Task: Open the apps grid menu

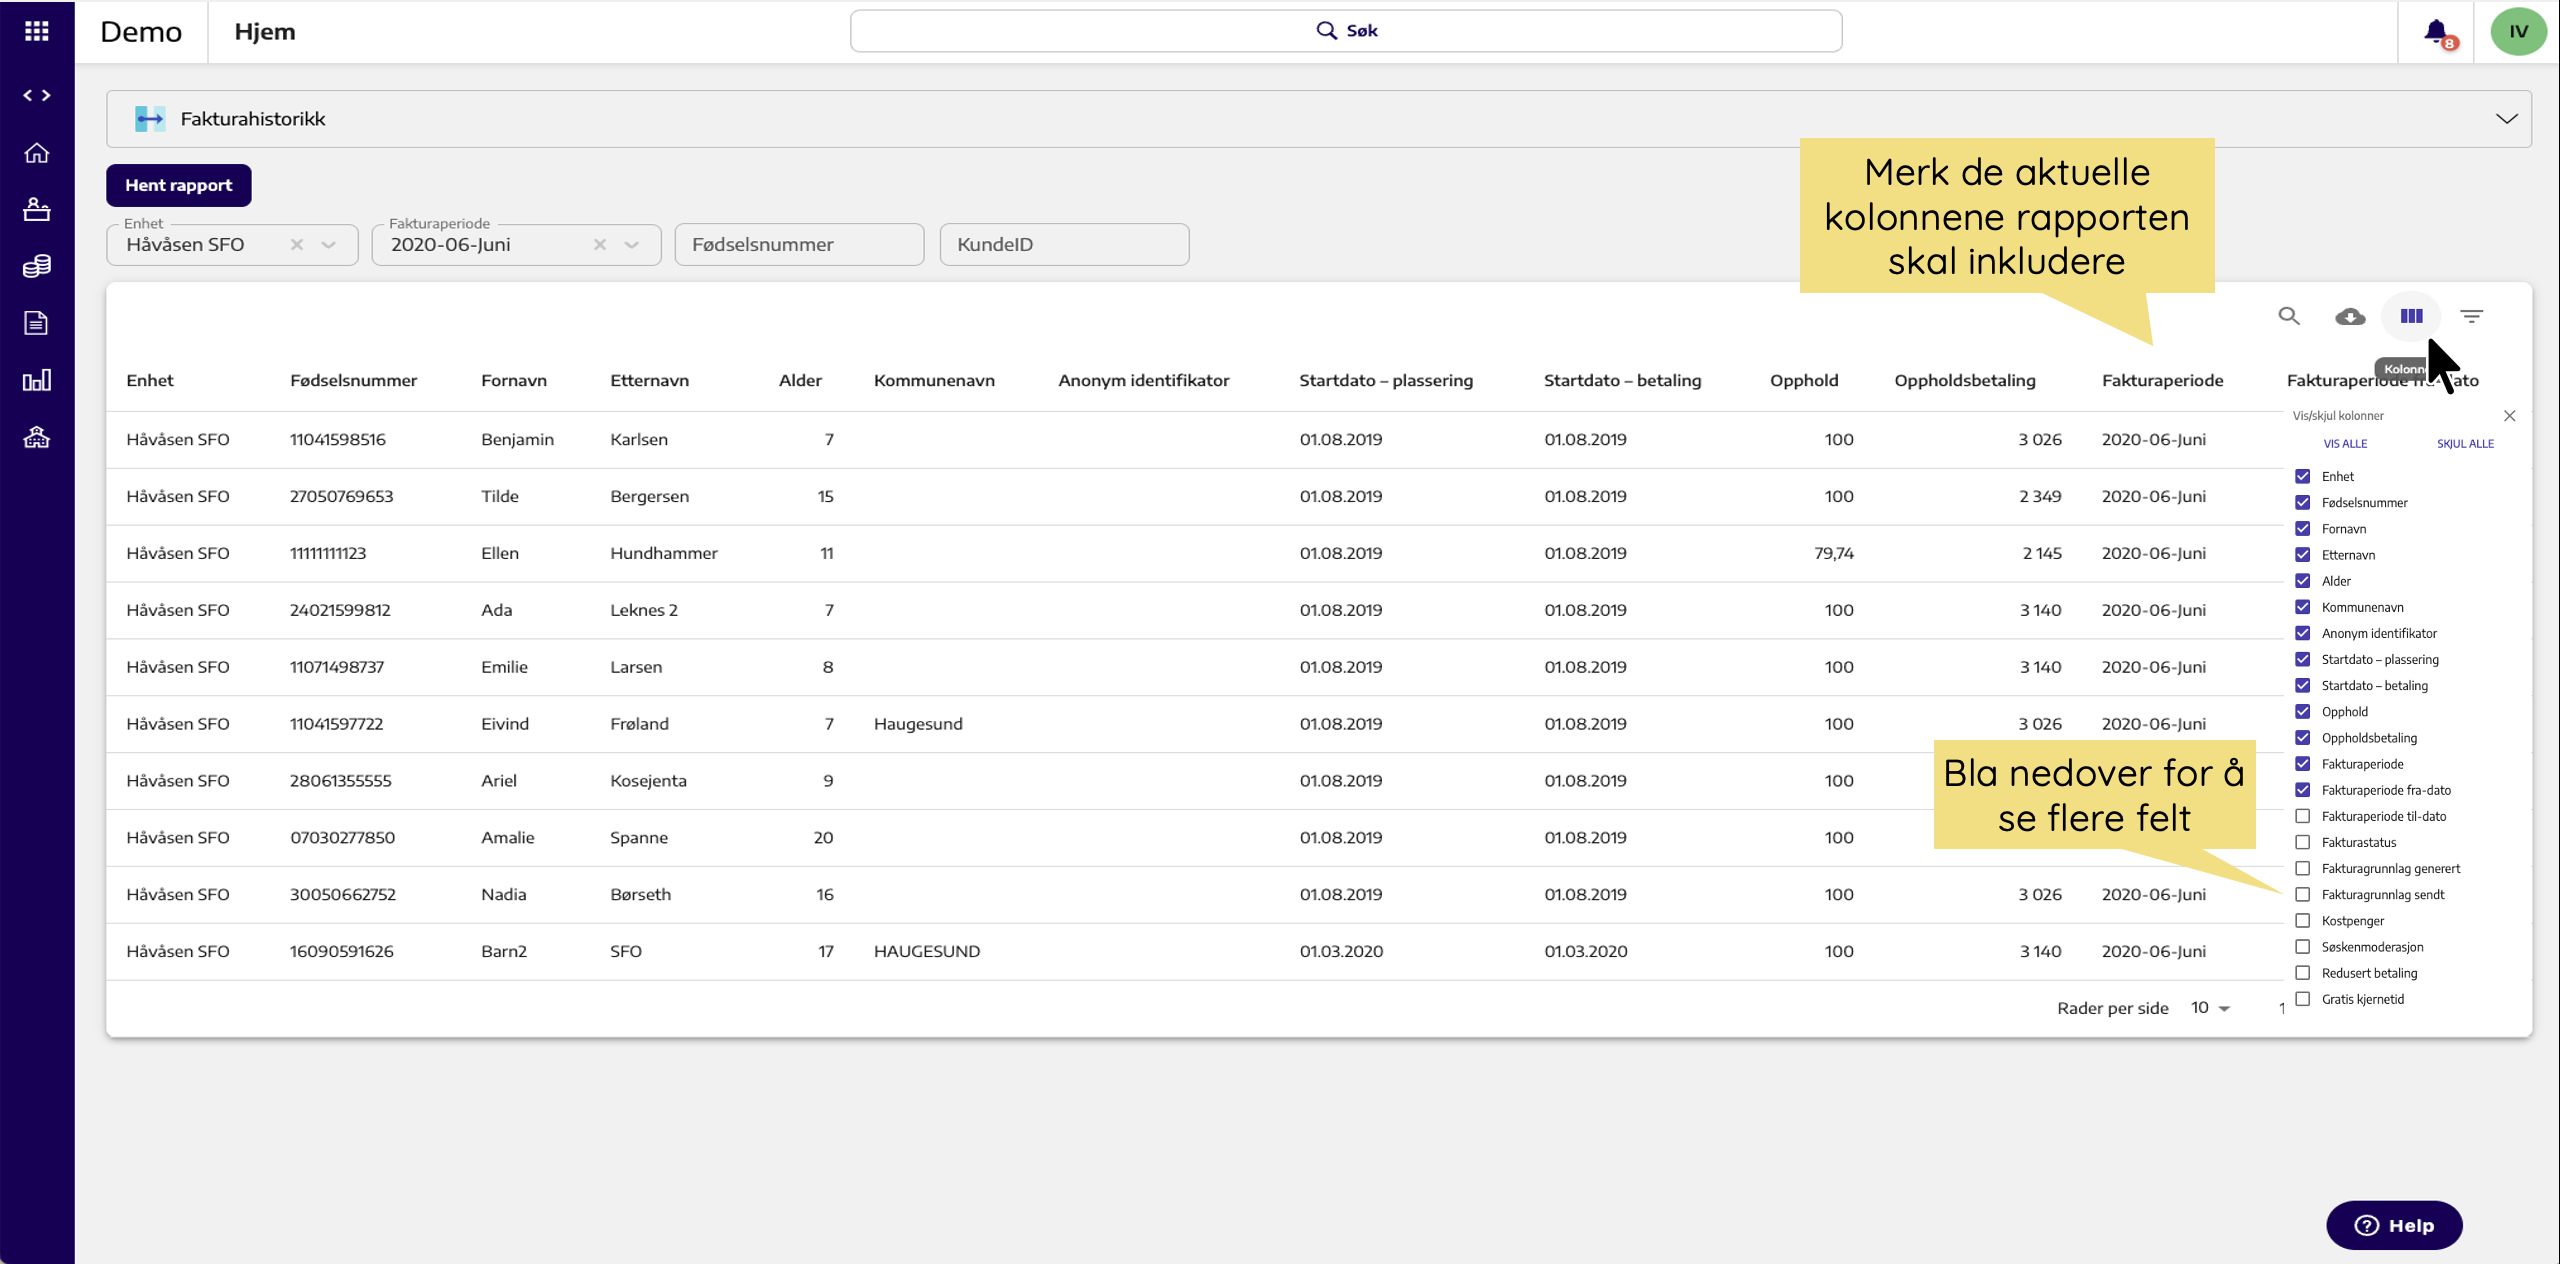Action: pyautogui.click(x=37, y=31)
